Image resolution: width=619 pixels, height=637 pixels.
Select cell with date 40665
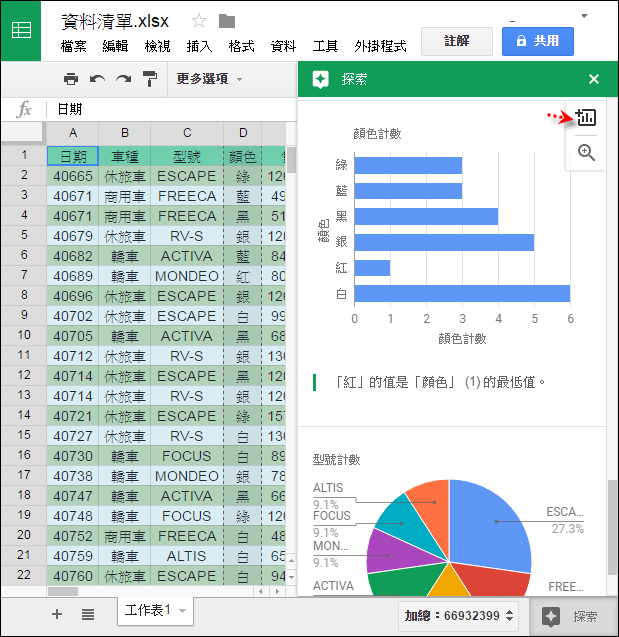[73, 176]
